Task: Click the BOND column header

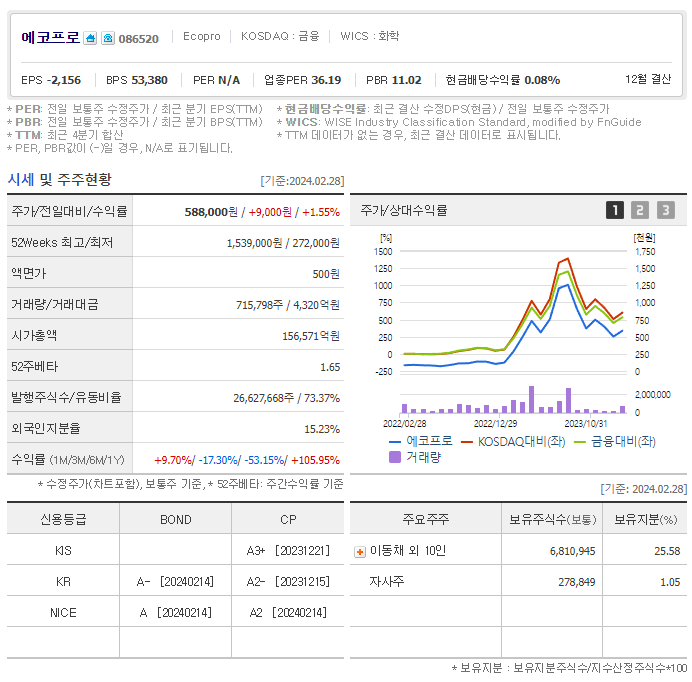Action: click(176, 520)
